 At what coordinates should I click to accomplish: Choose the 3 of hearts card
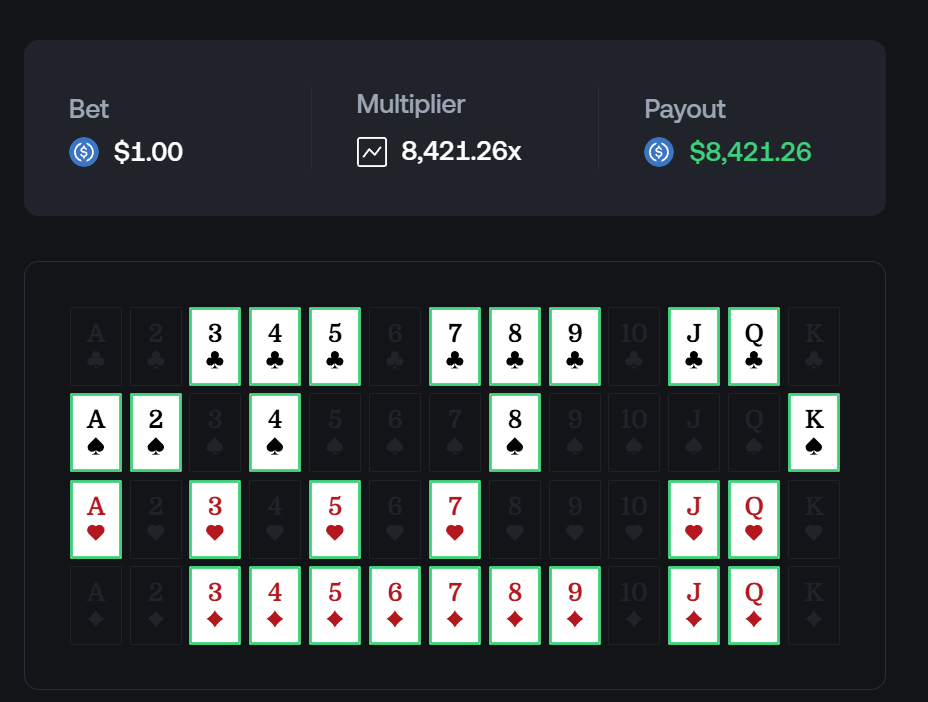215,520
